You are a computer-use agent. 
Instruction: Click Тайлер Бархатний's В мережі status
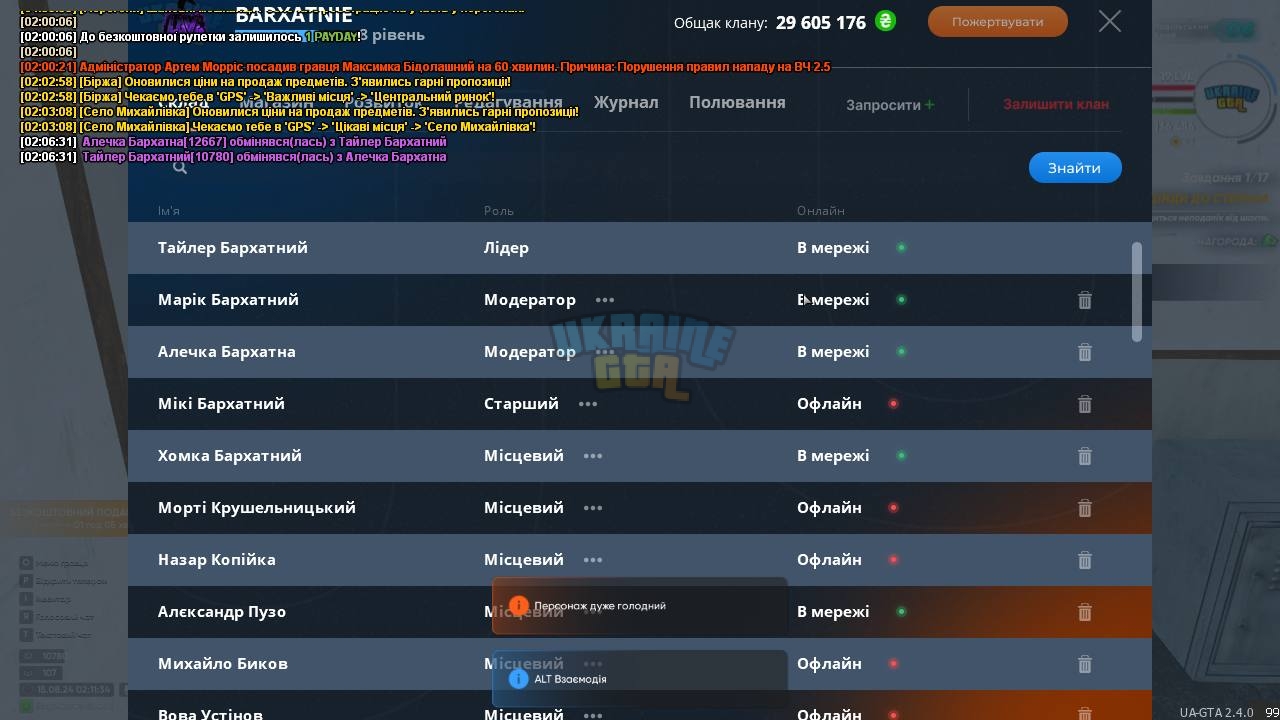833,248
